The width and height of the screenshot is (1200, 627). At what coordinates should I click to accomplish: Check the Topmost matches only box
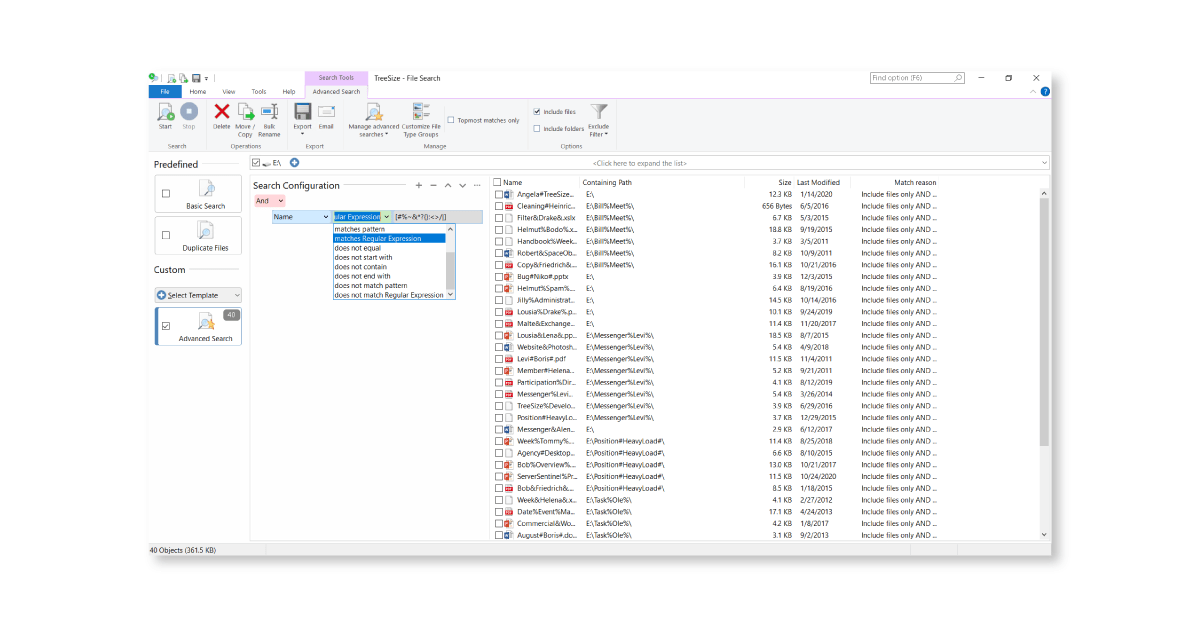(x=452, y=118)
